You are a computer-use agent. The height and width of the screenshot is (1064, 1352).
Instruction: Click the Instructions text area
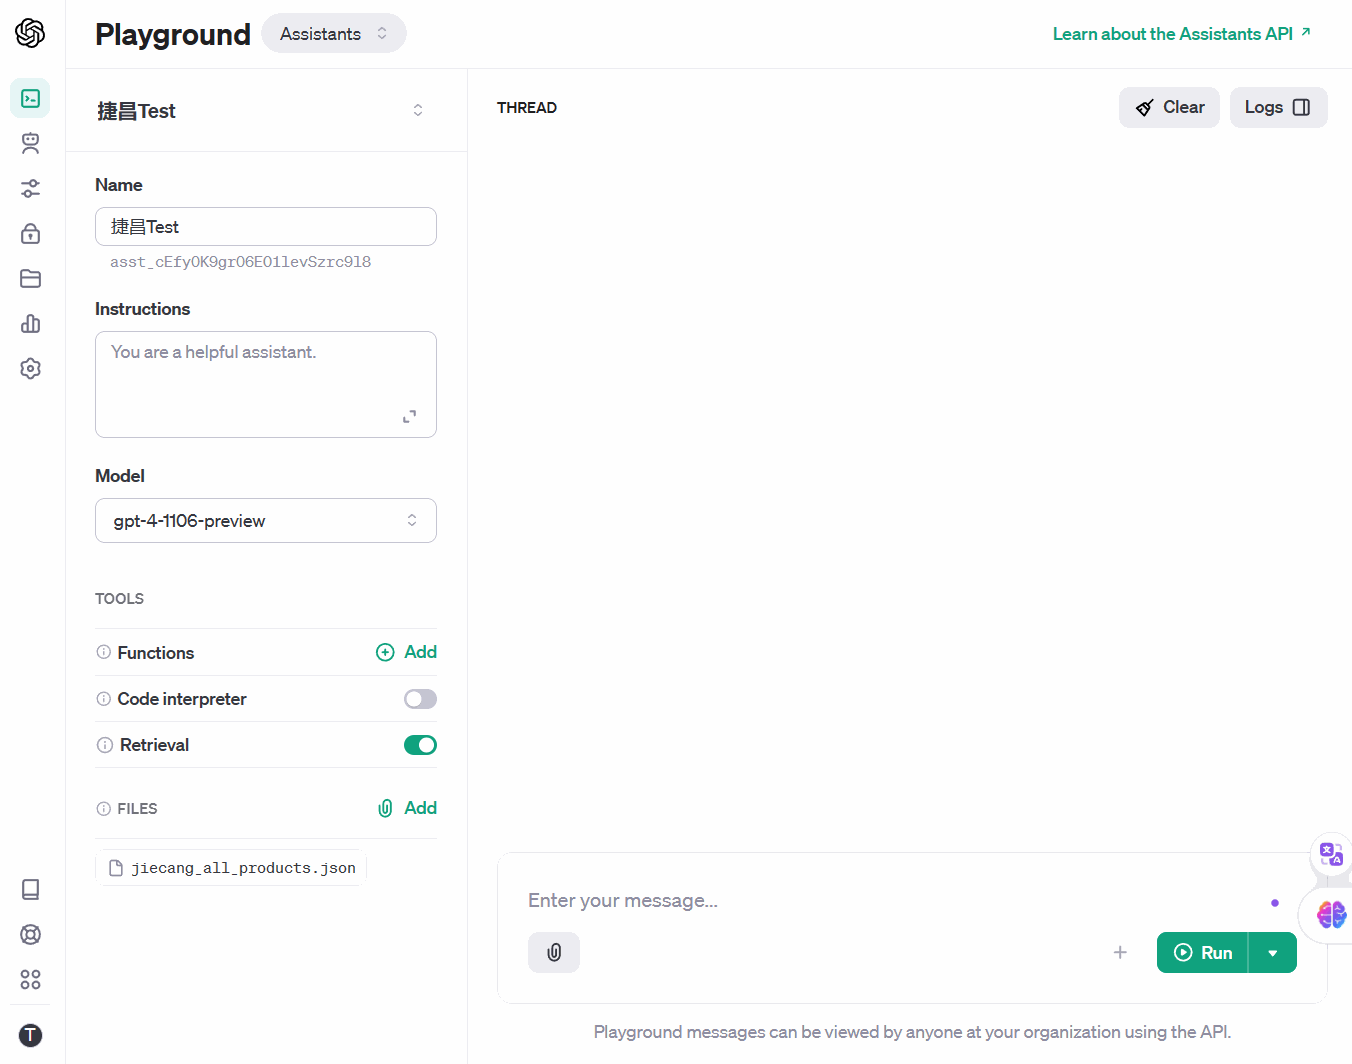coord(266,384)
